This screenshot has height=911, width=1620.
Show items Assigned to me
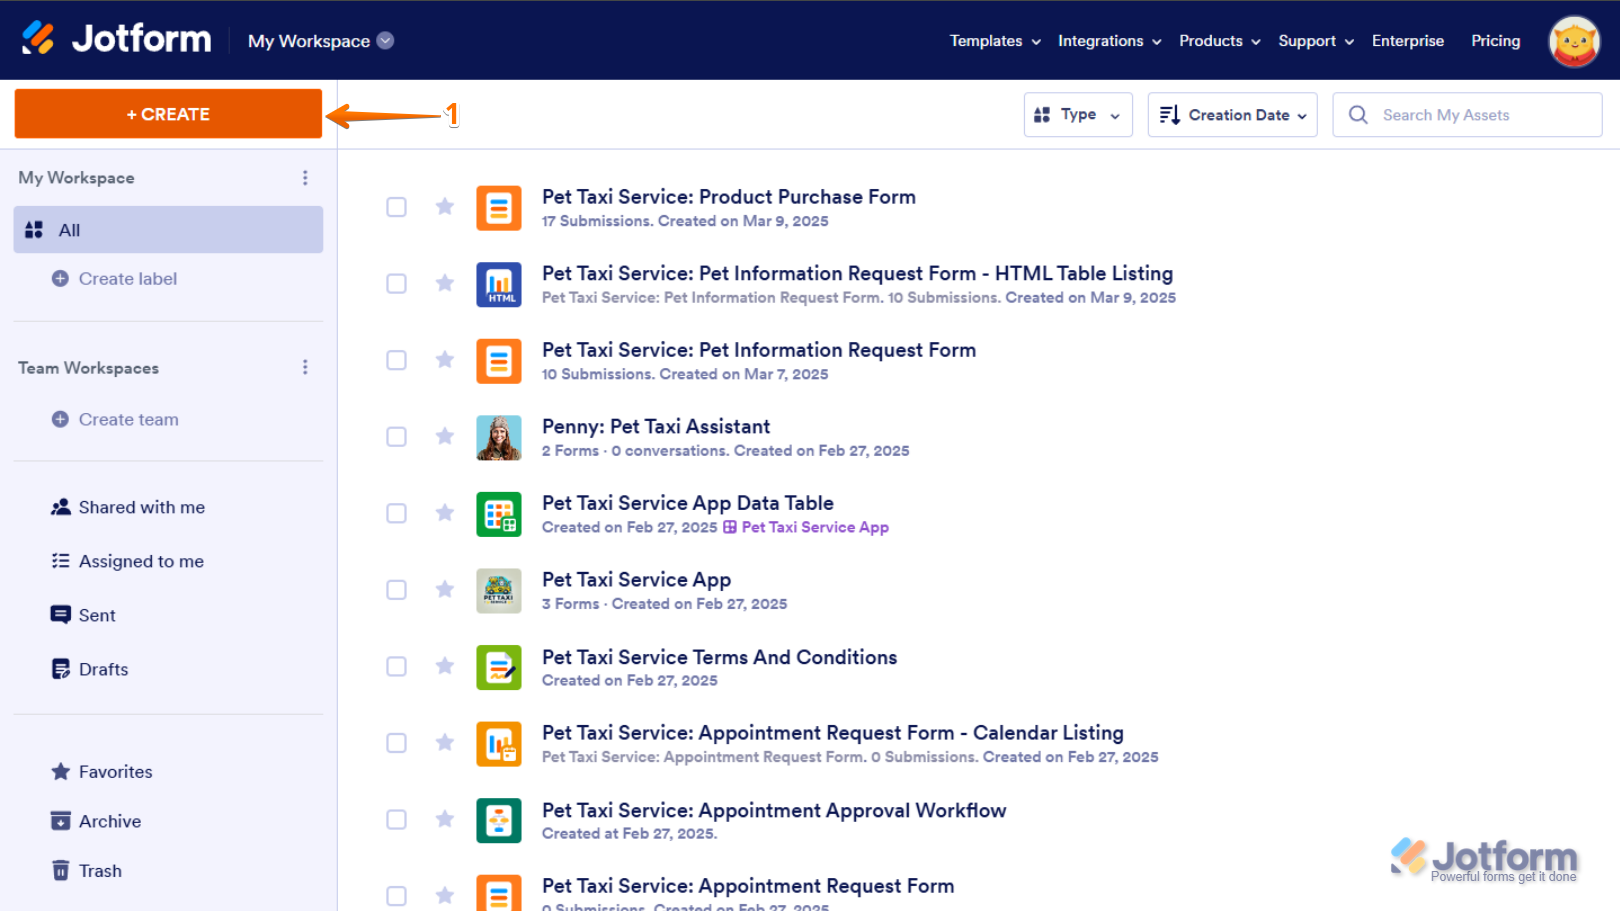coord(127,561)
